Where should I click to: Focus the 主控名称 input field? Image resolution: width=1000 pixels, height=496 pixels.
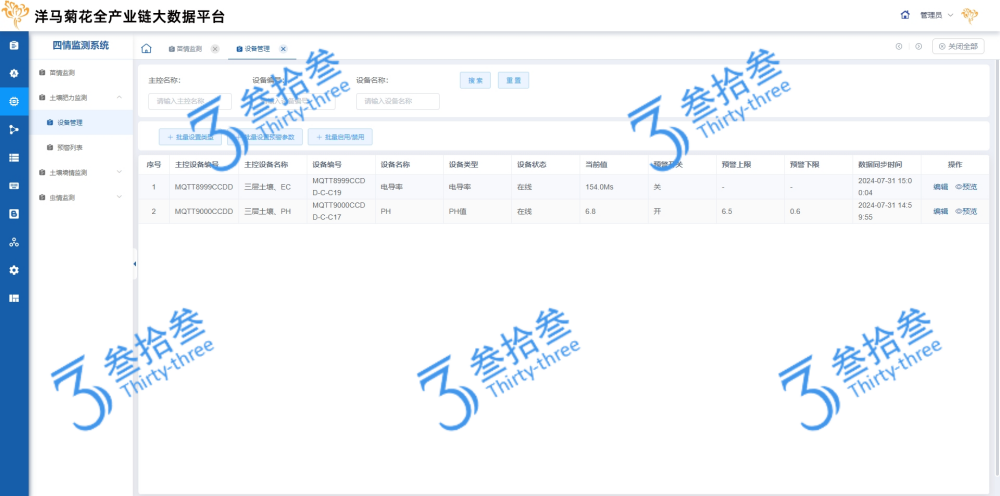(190, 101)
